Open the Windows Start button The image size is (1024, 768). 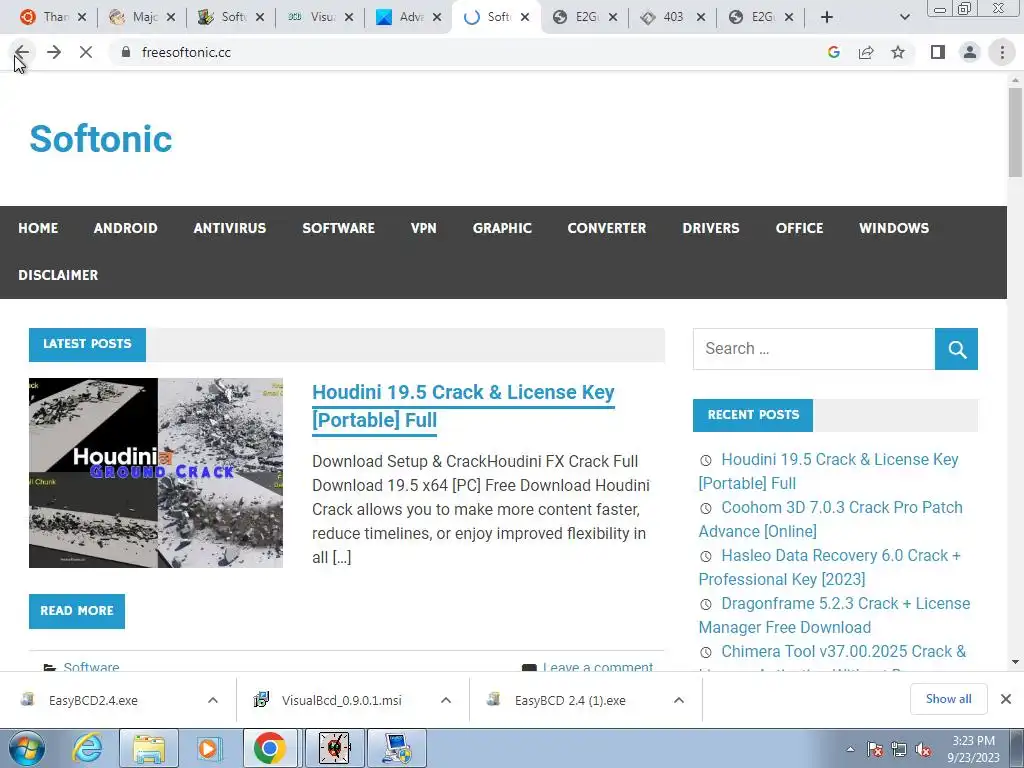[26, 748]
